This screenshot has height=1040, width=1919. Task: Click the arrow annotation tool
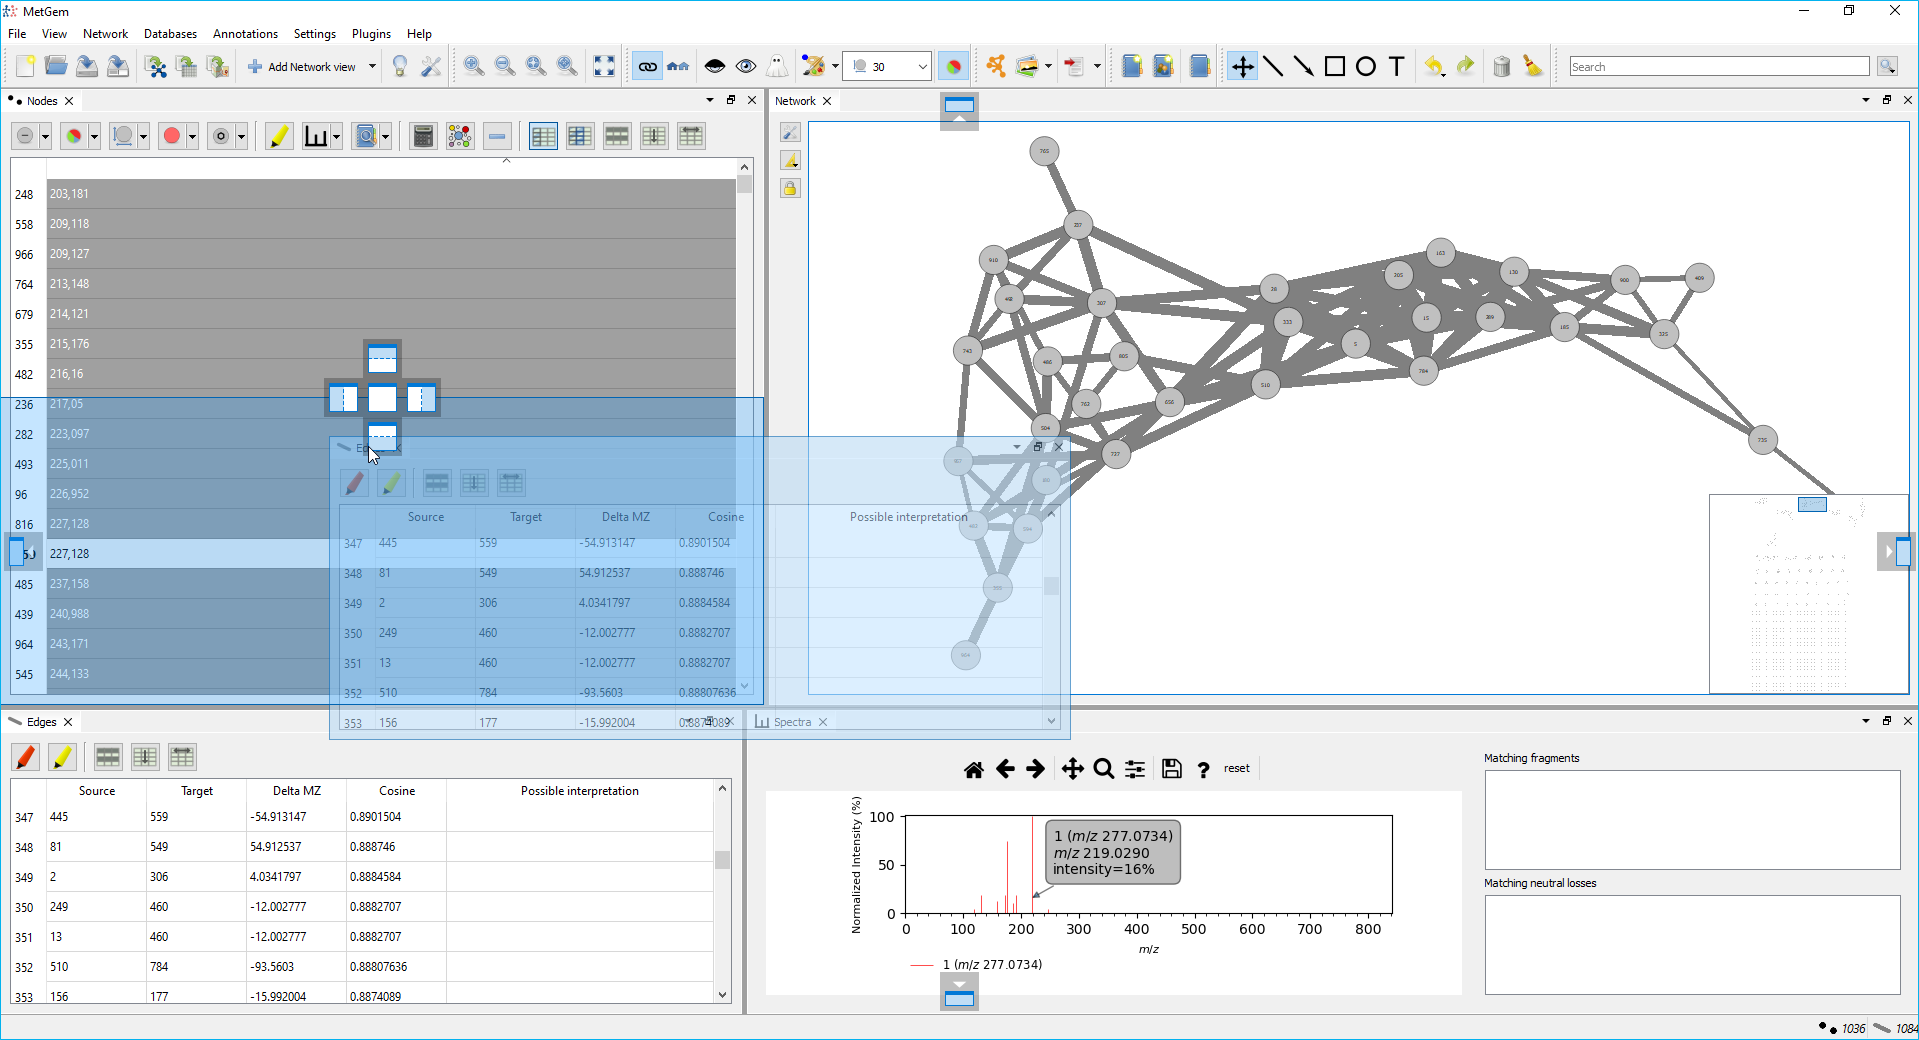[1303, 67]
